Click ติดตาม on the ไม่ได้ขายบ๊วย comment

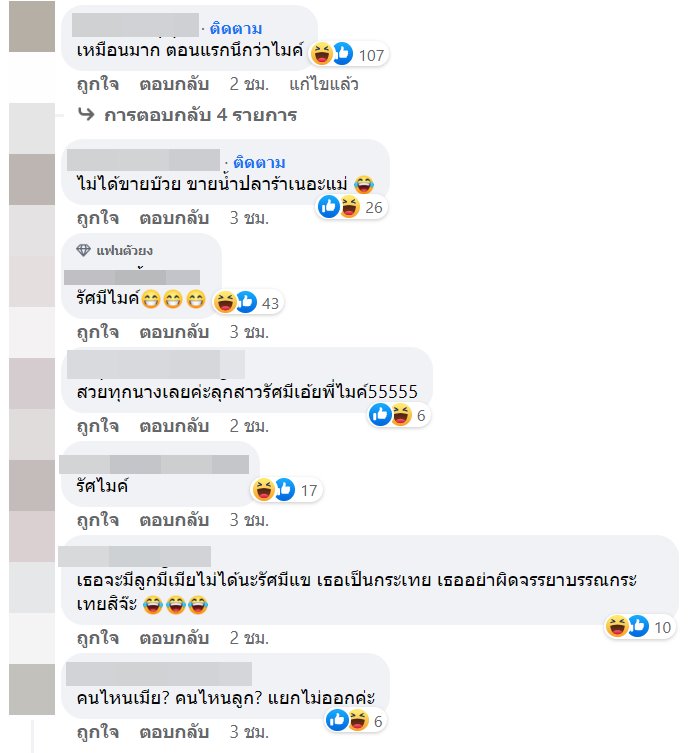pyautogui.click(x=259, y=163)
